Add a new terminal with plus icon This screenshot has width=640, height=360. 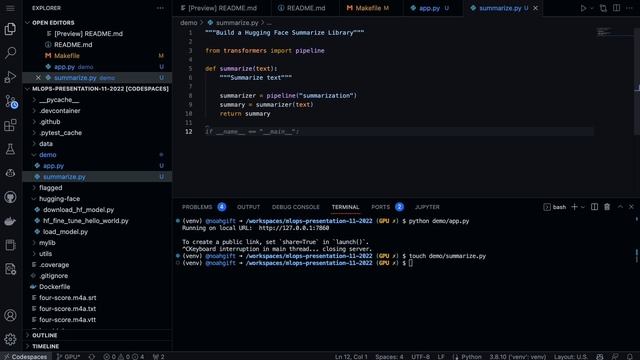[x=574, y=207]
